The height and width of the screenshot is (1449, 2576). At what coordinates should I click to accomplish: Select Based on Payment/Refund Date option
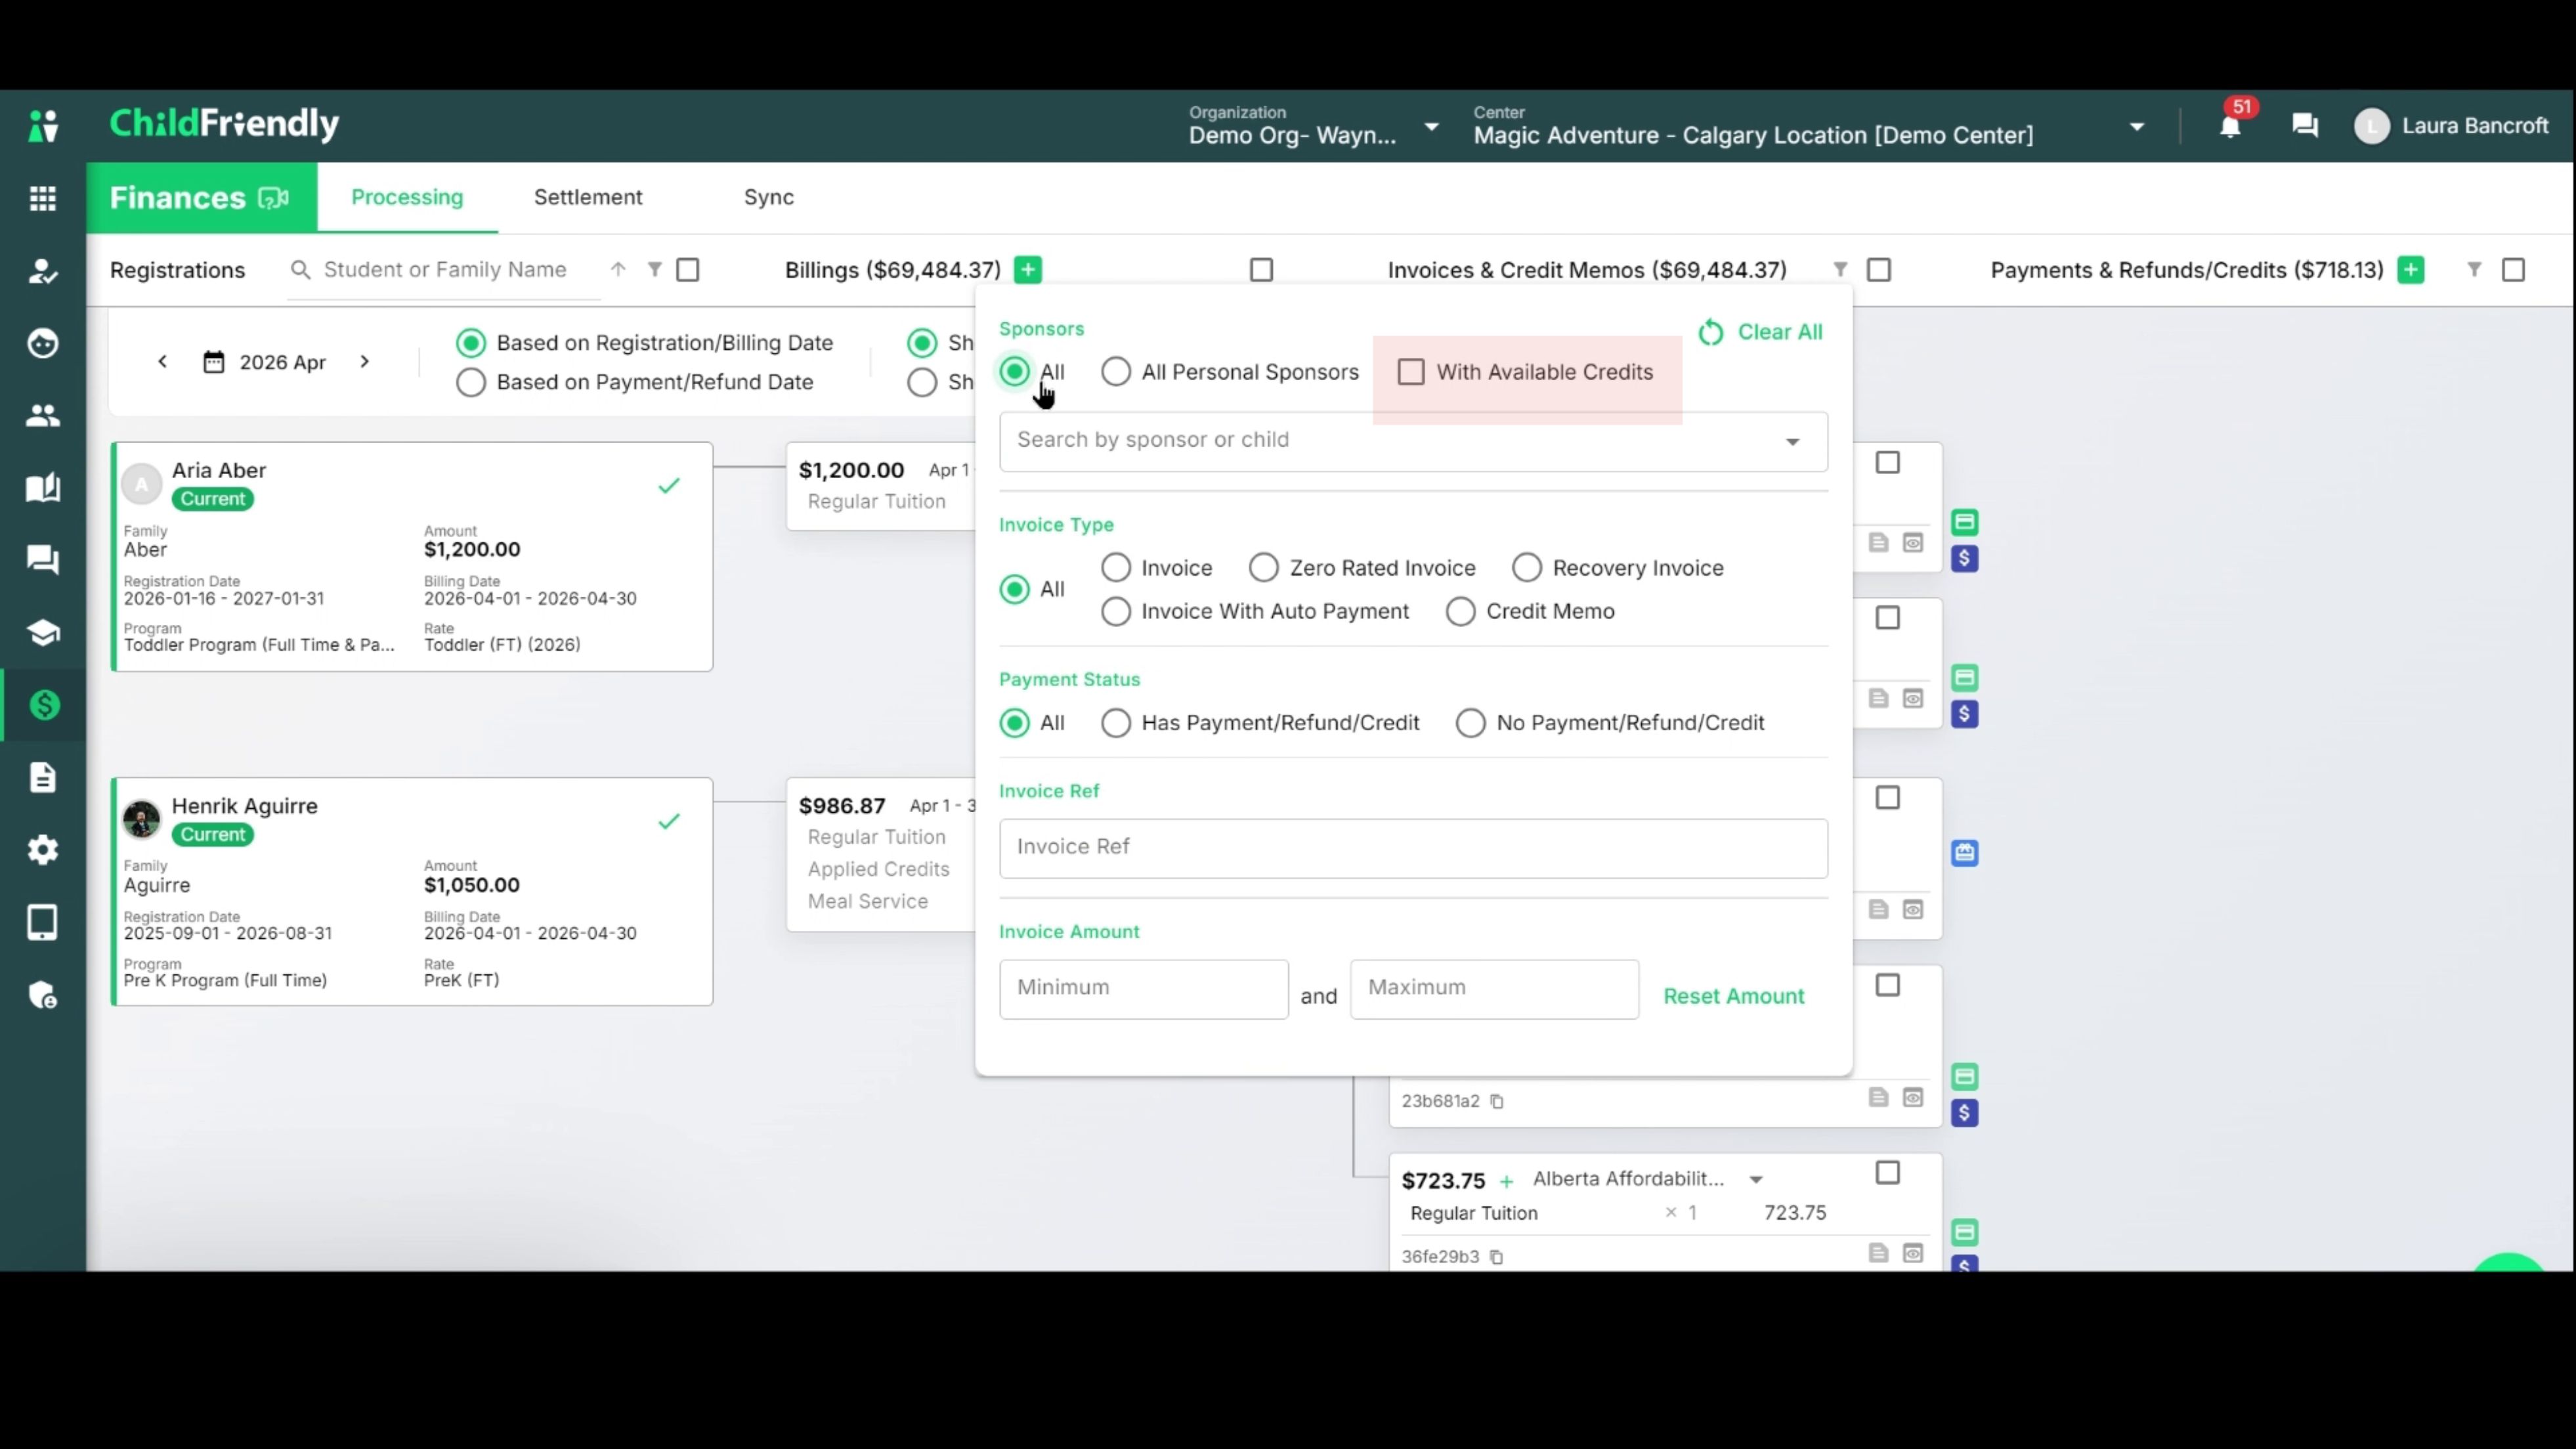point(471,382)
